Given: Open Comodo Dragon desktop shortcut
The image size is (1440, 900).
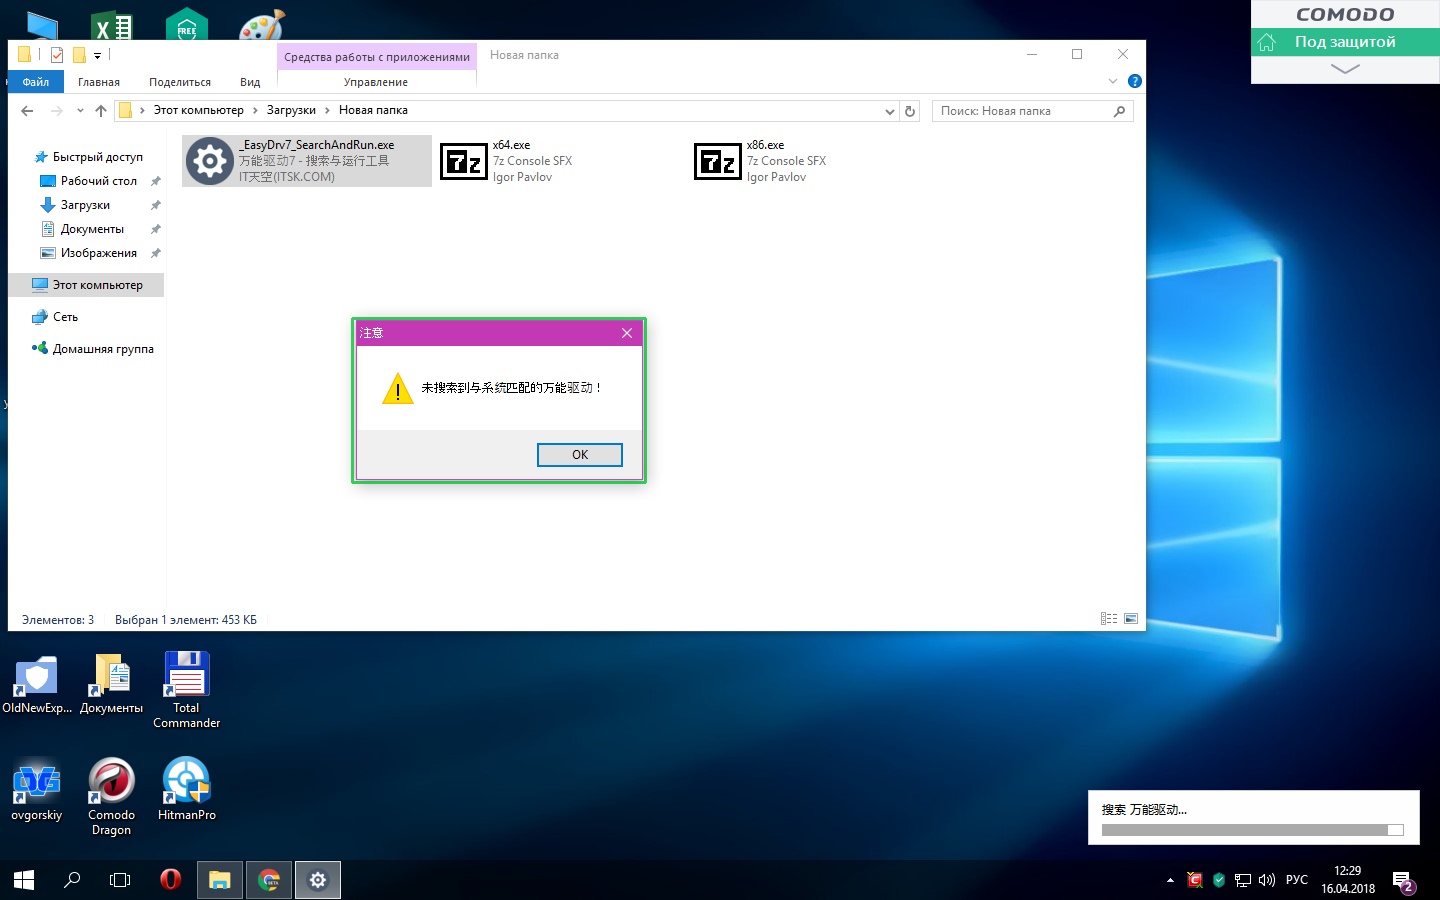Looking at the screenshot, I should click(111, 782).
